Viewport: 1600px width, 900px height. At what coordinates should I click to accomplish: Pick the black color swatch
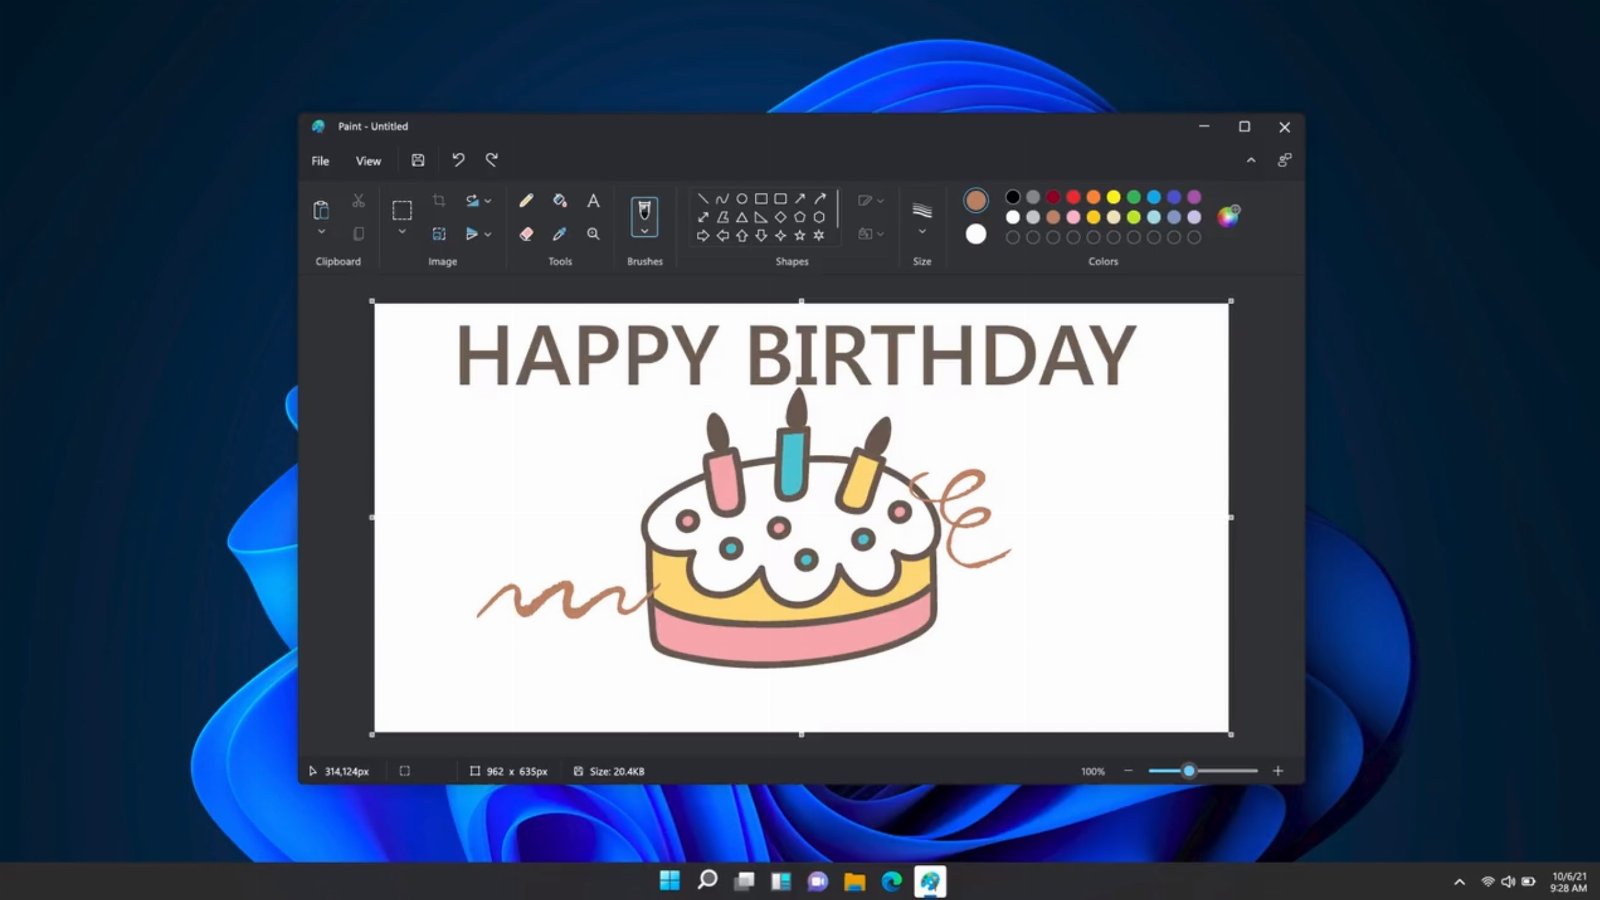1013,197
